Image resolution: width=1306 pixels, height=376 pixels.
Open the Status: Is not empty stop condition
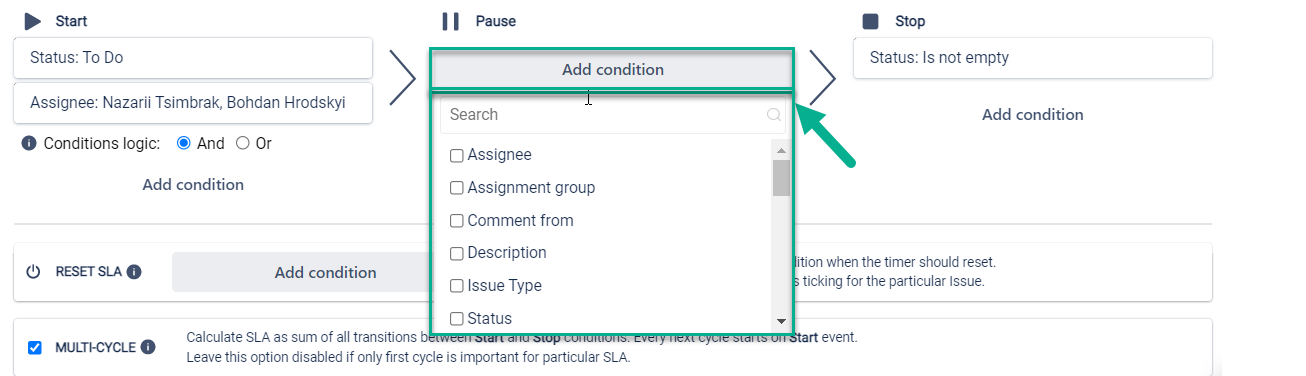click(x=1032, y=58)
